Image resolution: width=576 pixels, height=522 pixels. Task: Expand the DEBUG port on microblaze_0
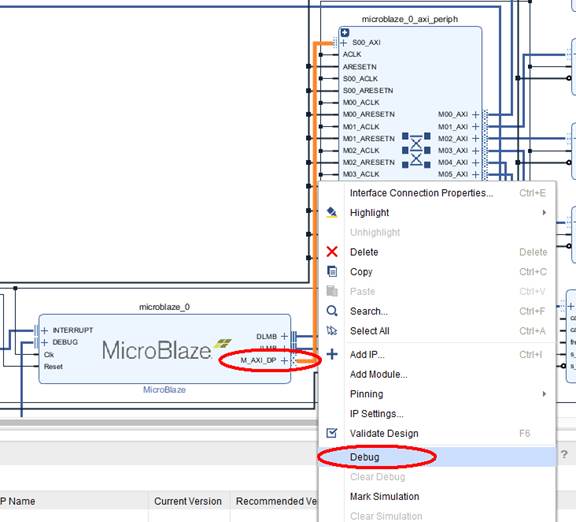pyautogui.click(x=44, y=342)
